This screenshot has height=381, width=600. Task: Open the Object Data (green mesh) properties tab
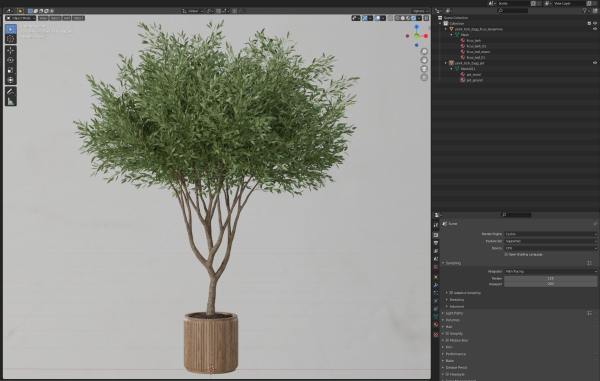pyautogui.click(x=436, y=317)
